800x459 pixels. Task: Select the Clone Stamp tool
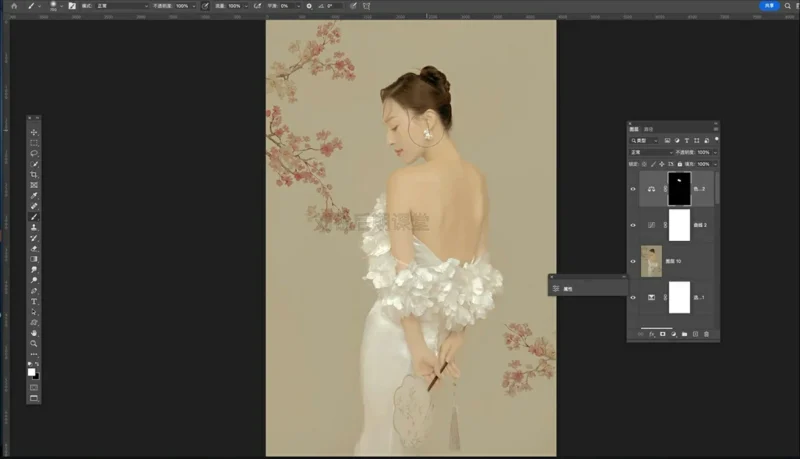34,227
